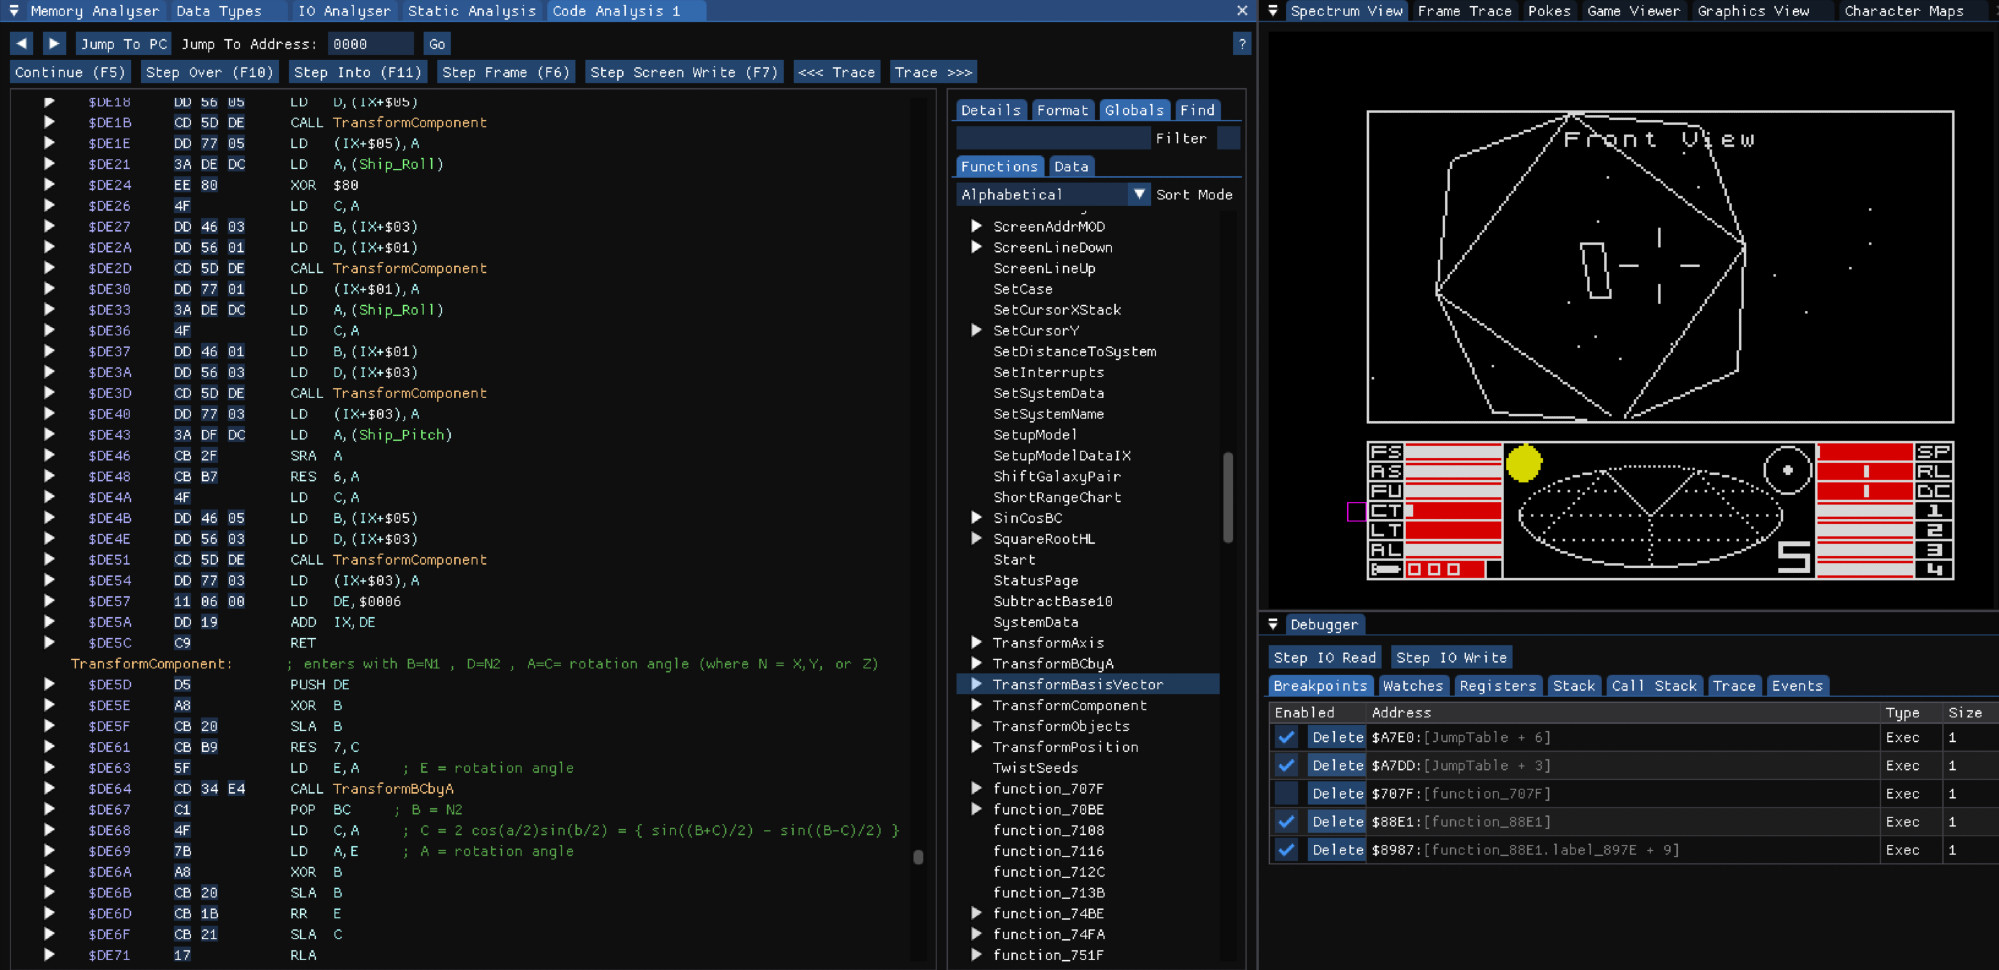Click the back navigation arrow button

(22, 44)
